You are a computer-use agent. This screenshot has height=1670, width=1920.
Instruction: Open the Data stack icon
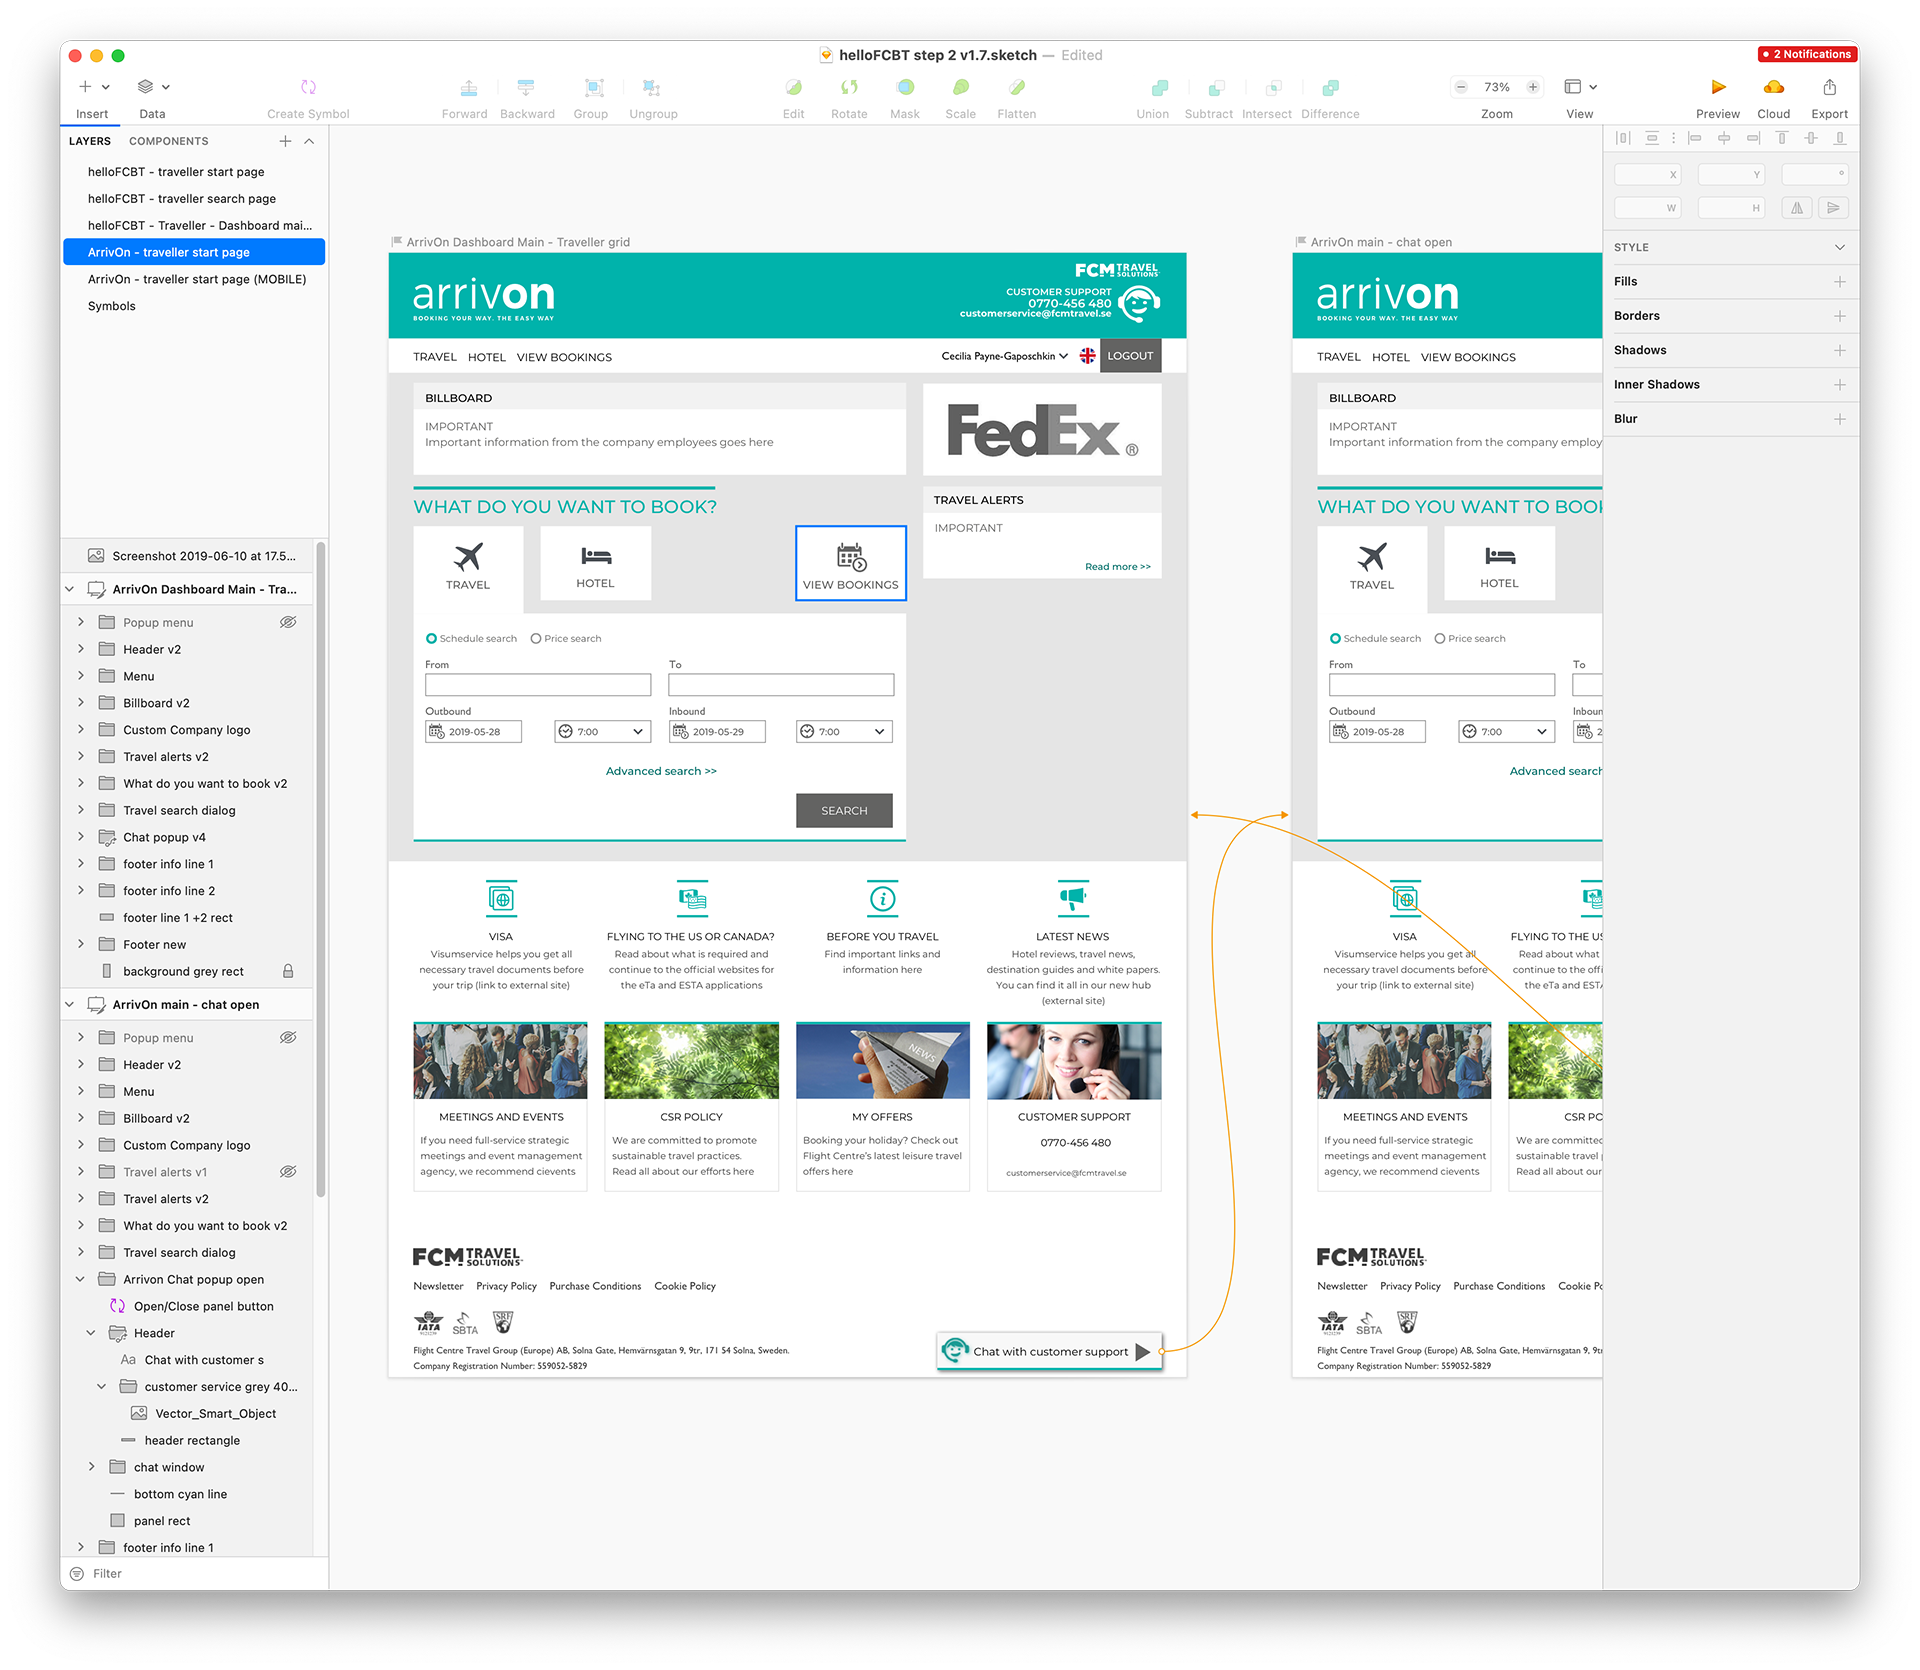click(x=146, y=87)
